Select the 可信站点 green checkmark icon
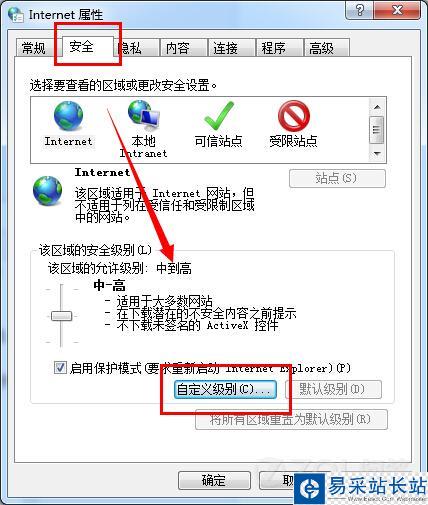 (218, 115)
